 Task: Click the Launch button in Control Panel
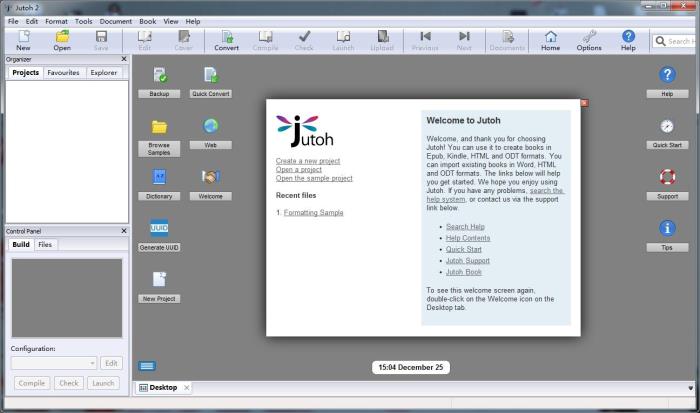(103, 383)
